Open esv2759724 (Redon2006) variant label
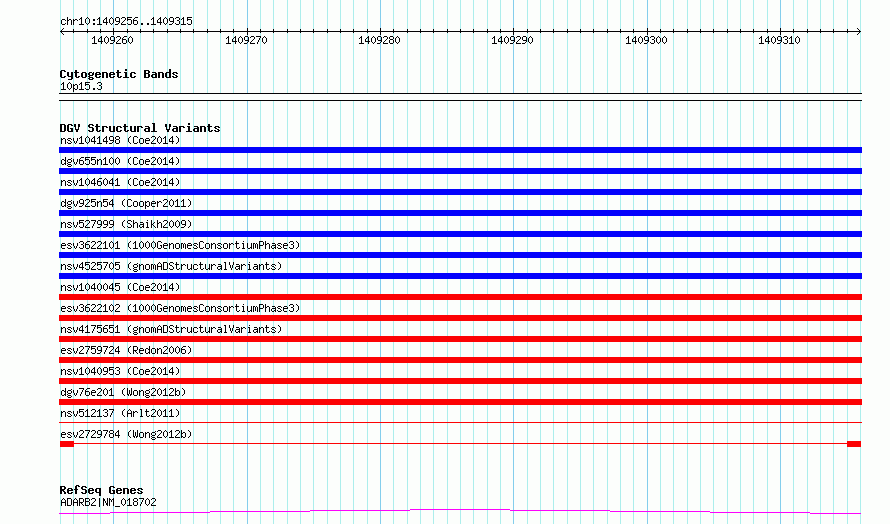This screenshot has height=524, width=890. tap(126, 350)
